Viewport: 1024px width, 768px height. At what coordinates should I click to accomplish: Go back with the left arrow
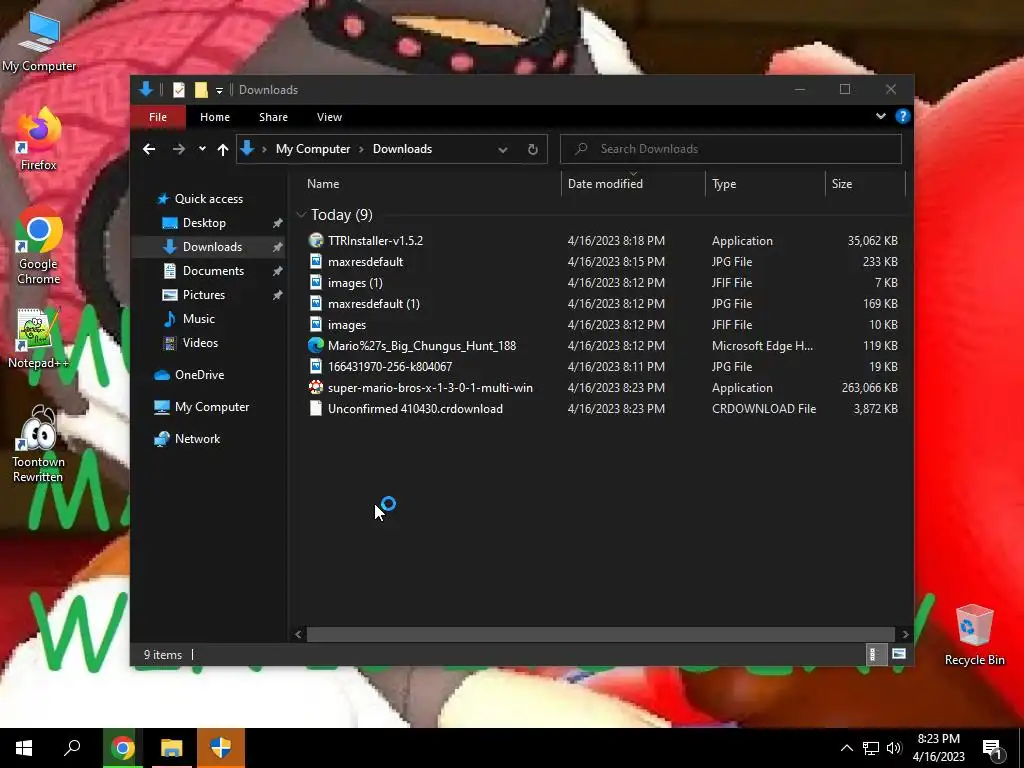pos(149,149)
